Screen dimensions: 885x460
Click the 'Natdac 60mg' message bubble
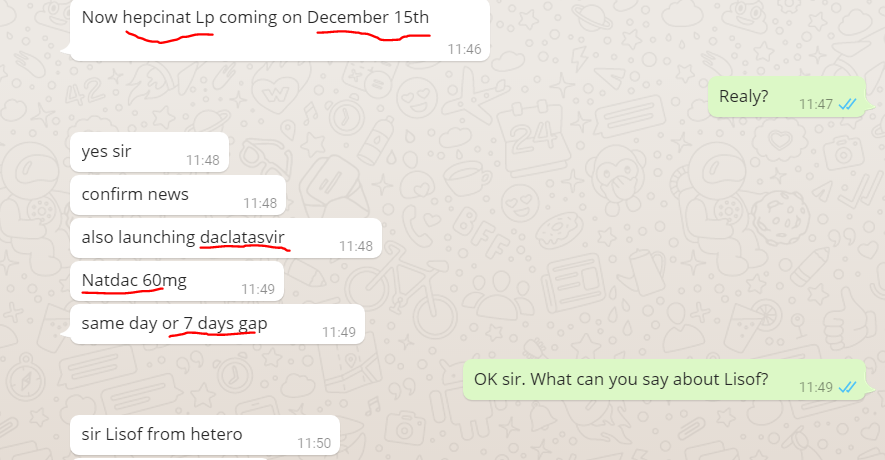click(177, 281)
